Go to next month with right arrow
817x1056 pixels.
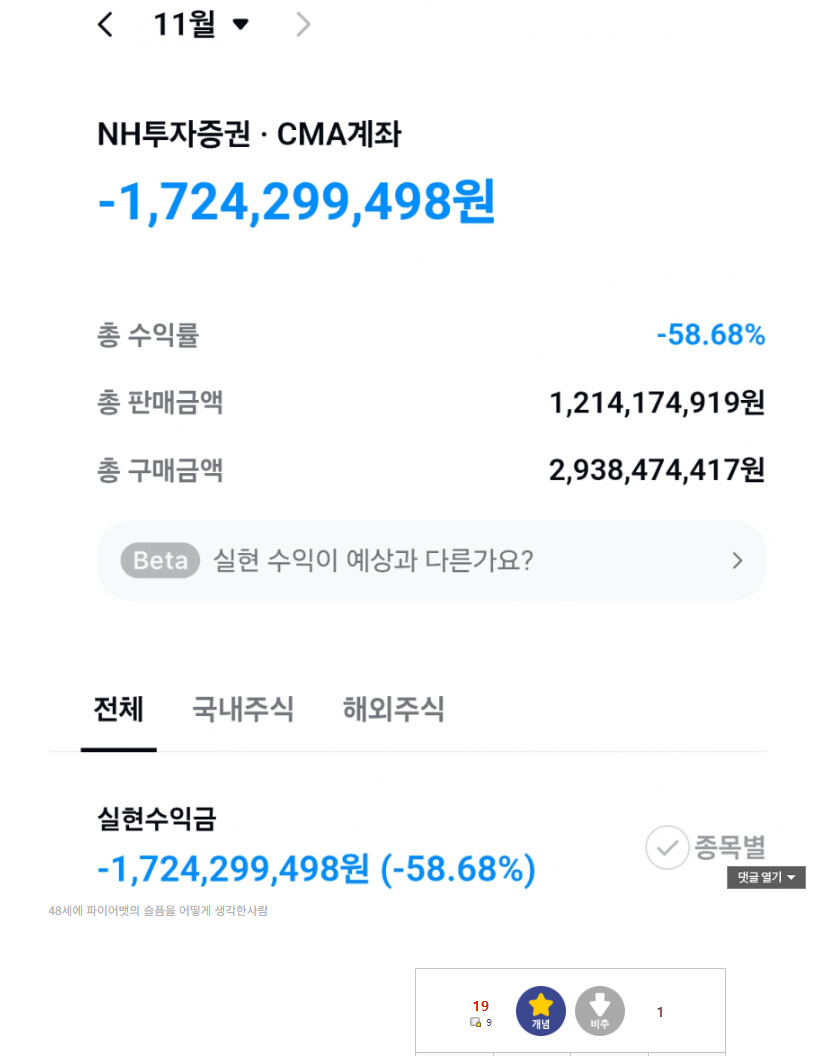[304, 25]
